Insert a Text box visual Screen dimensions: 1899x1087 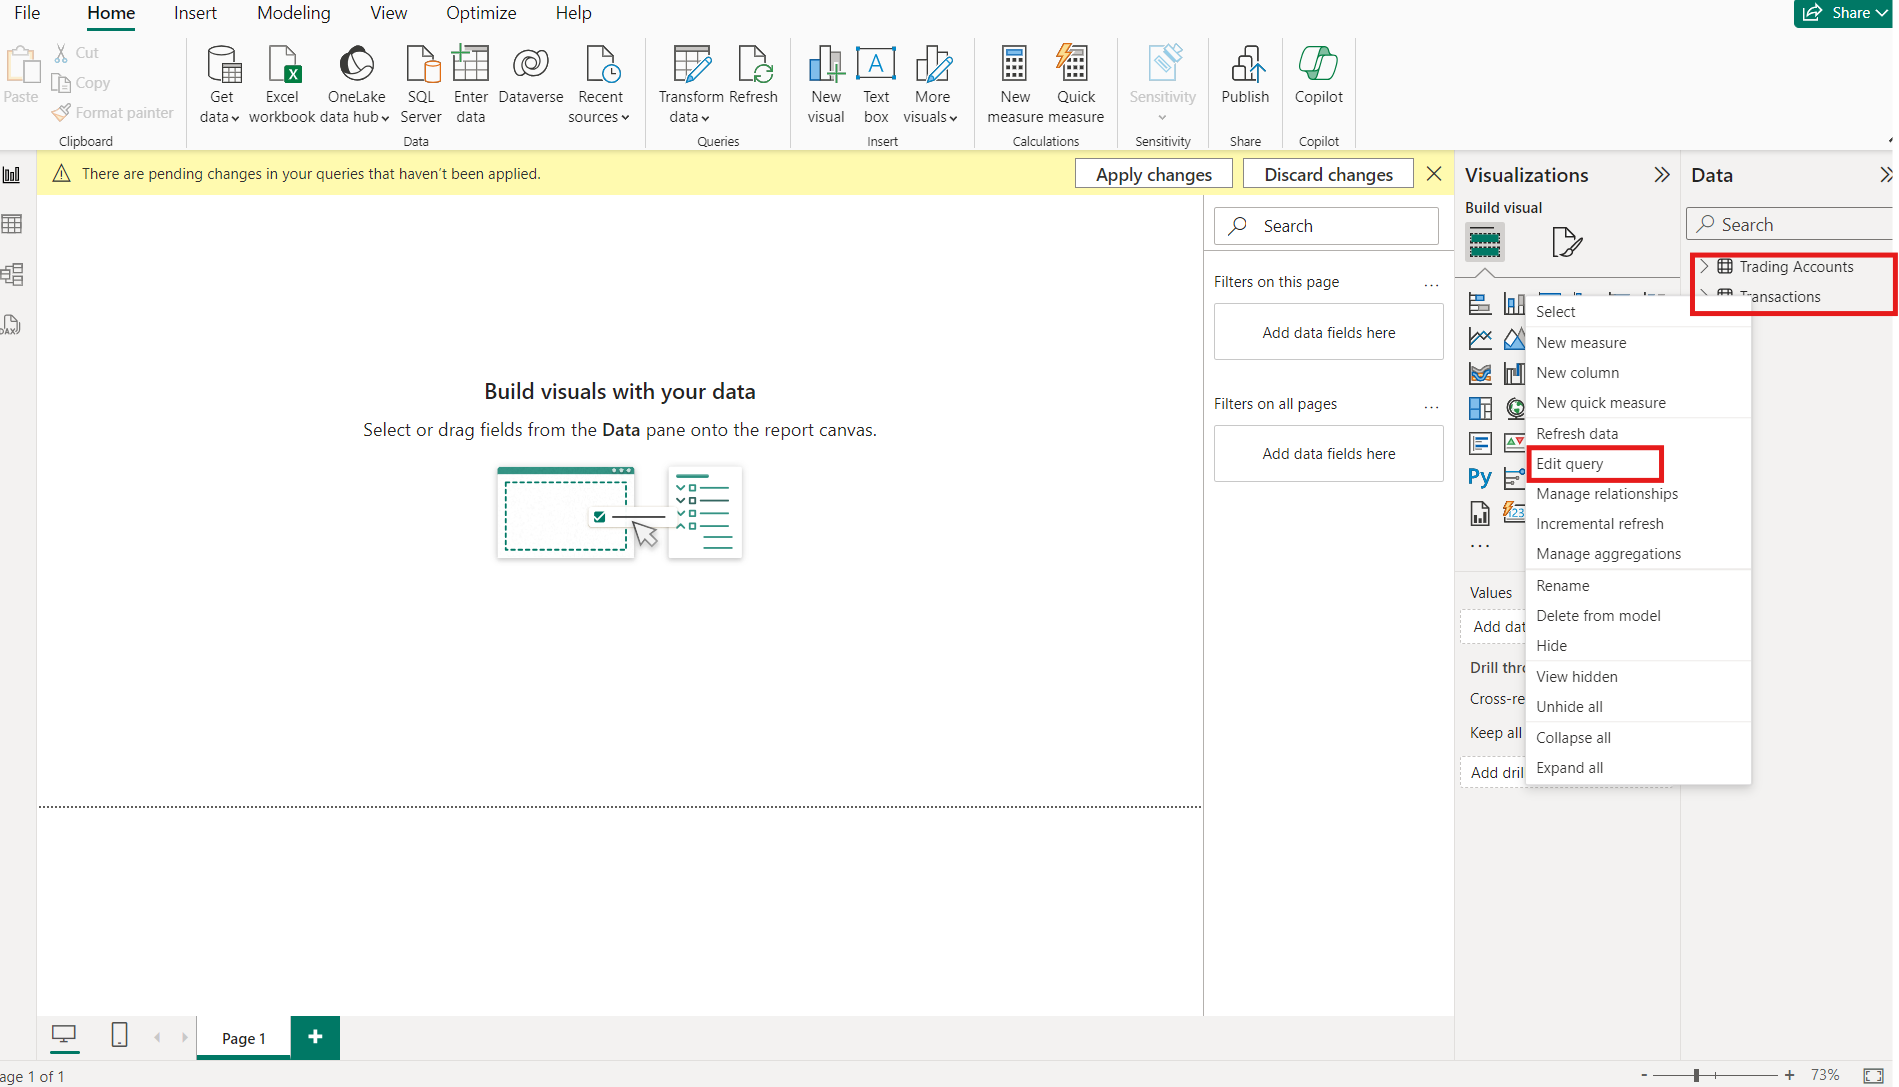[x=876, y=85]
